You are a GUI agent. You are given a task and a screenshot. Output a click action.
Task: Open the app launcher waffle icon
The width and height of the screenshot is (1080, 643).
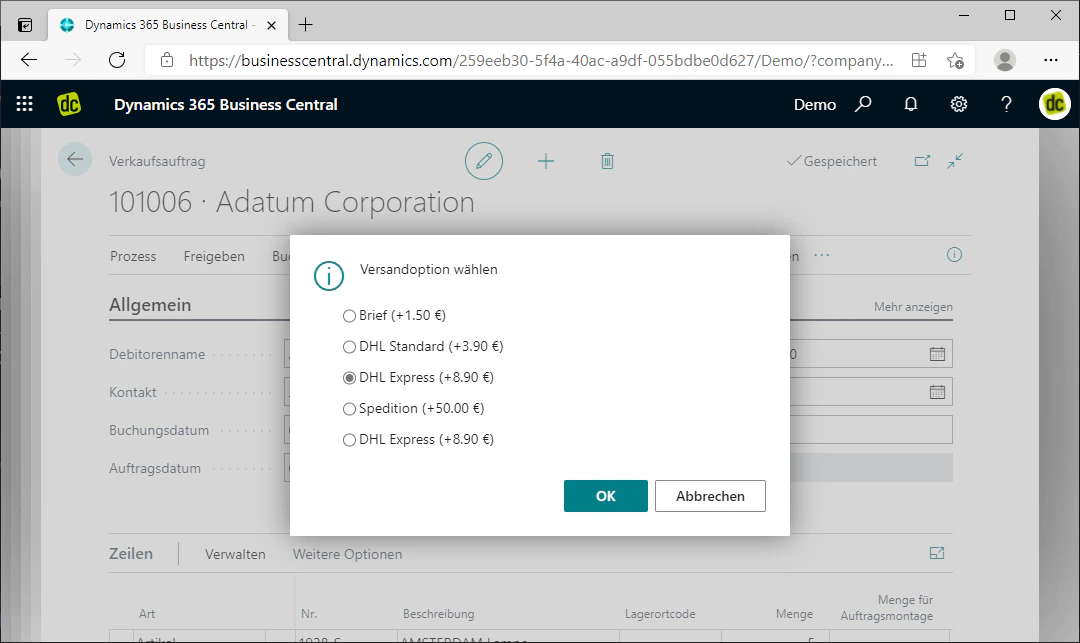(25, 104)
